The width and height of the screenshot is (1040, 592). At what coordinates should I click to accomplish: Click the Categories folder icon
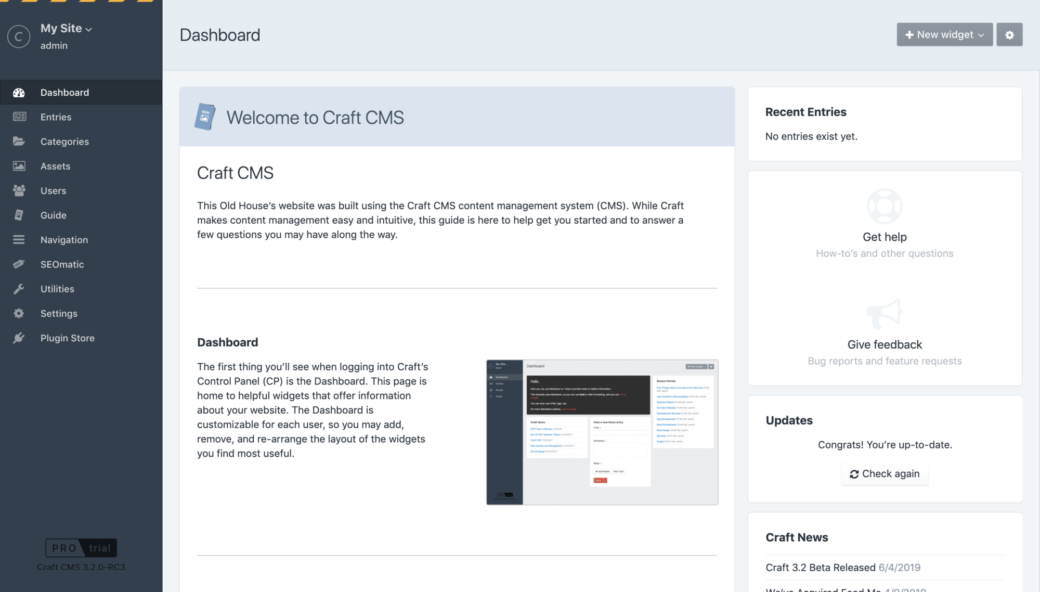click(x=19, y=141)
